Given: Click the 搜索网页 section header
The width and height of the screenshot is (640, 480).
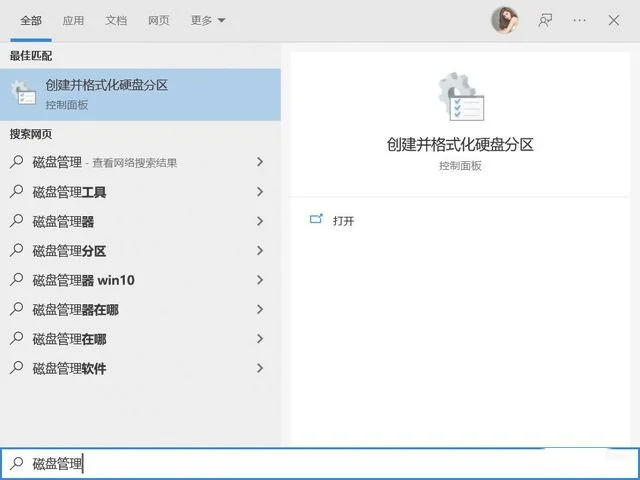Looking at the screenshot, I should [x=31, y=134].
